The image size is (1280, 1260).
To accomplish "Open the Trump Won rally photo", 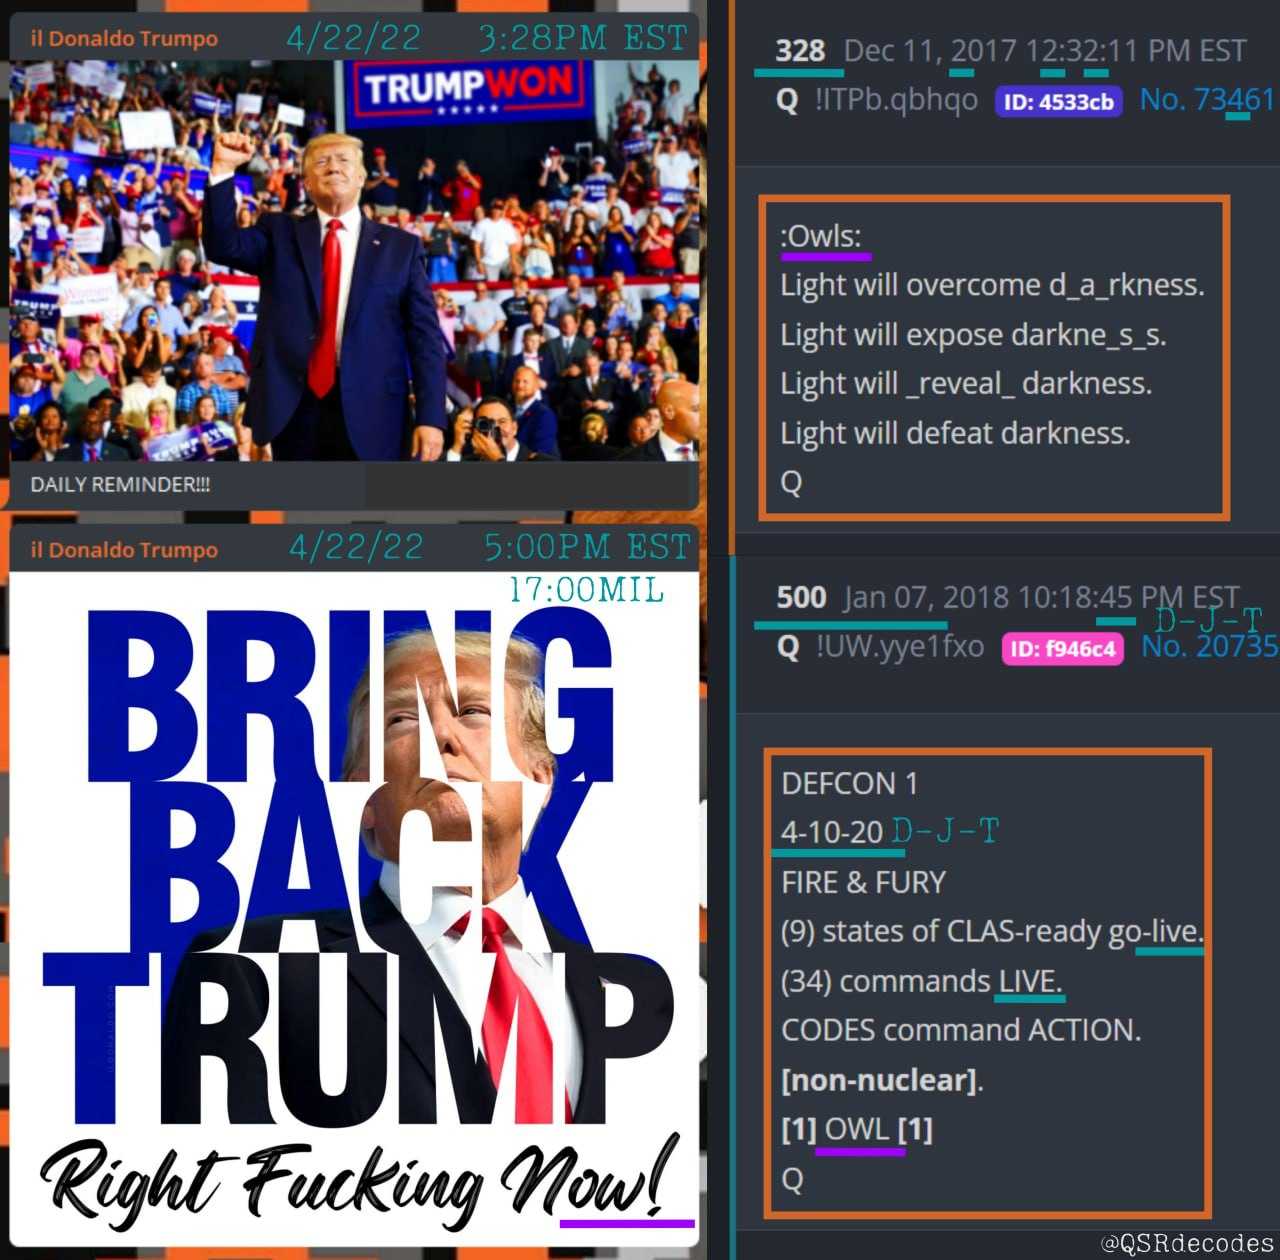I will pyautogui.click(x=354, y=260).
